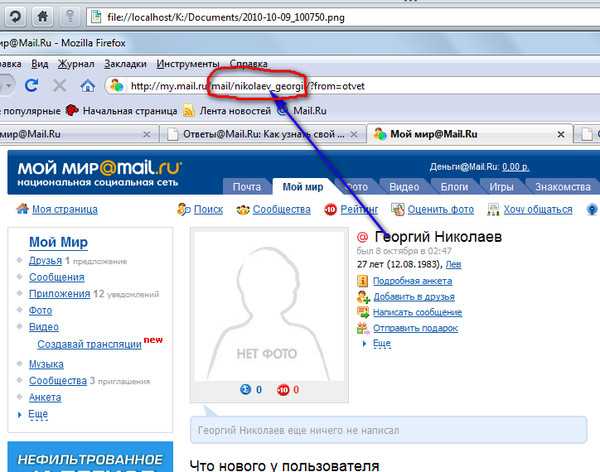The image size is (600, 472).
Task: Click the outer browser reload button
Action: click(x=15, y=17)
